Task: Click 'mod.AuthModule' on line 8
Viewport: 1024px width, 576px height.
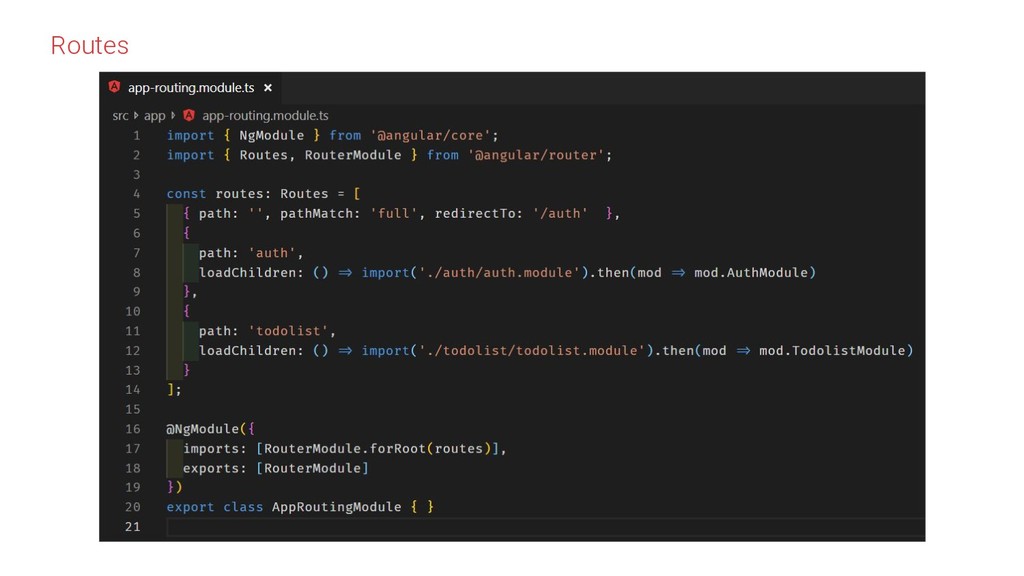Action: (x=751, y=272)
